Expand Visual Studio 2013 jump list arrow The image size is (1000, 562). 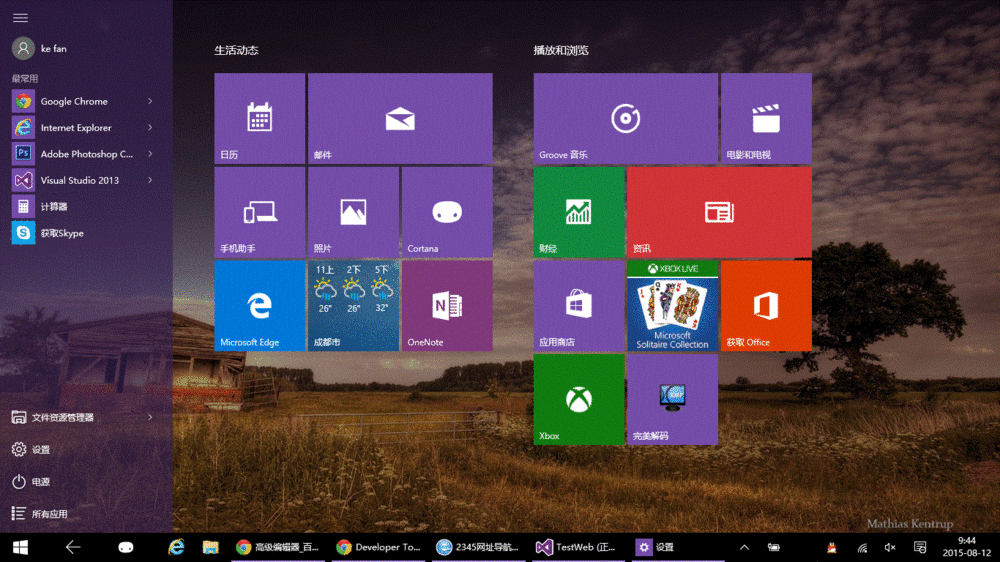click(151, 181)
